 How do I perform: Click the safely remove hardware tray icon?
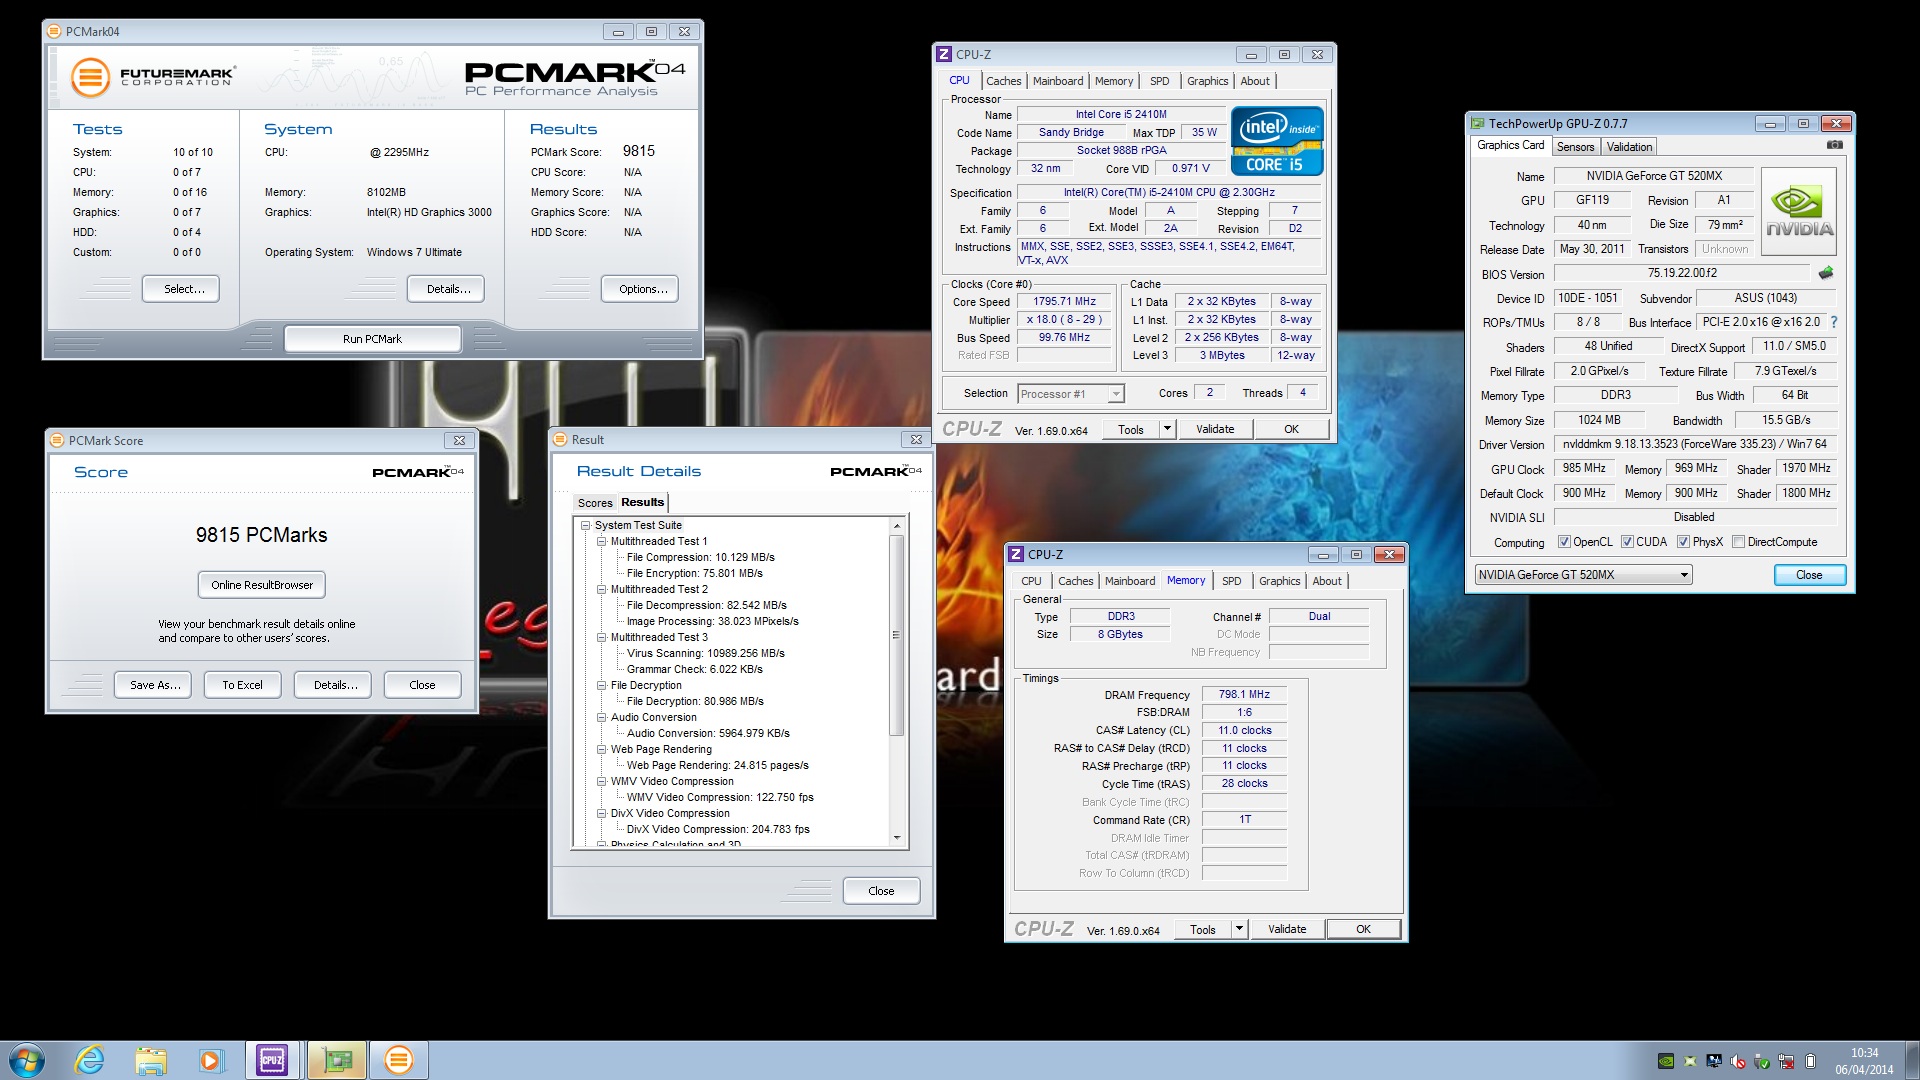click(1762, 1061)
